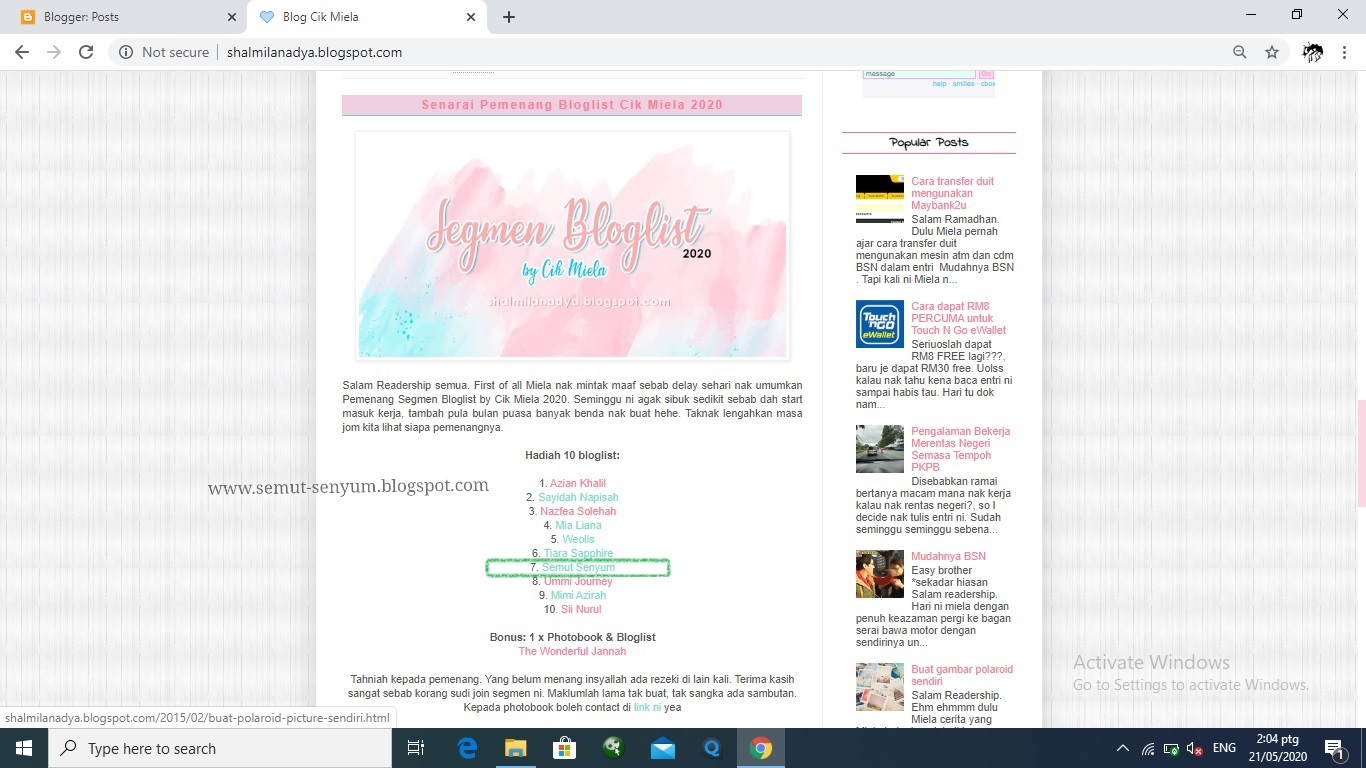Open the Mudahnya BSN post

point(948,556)
